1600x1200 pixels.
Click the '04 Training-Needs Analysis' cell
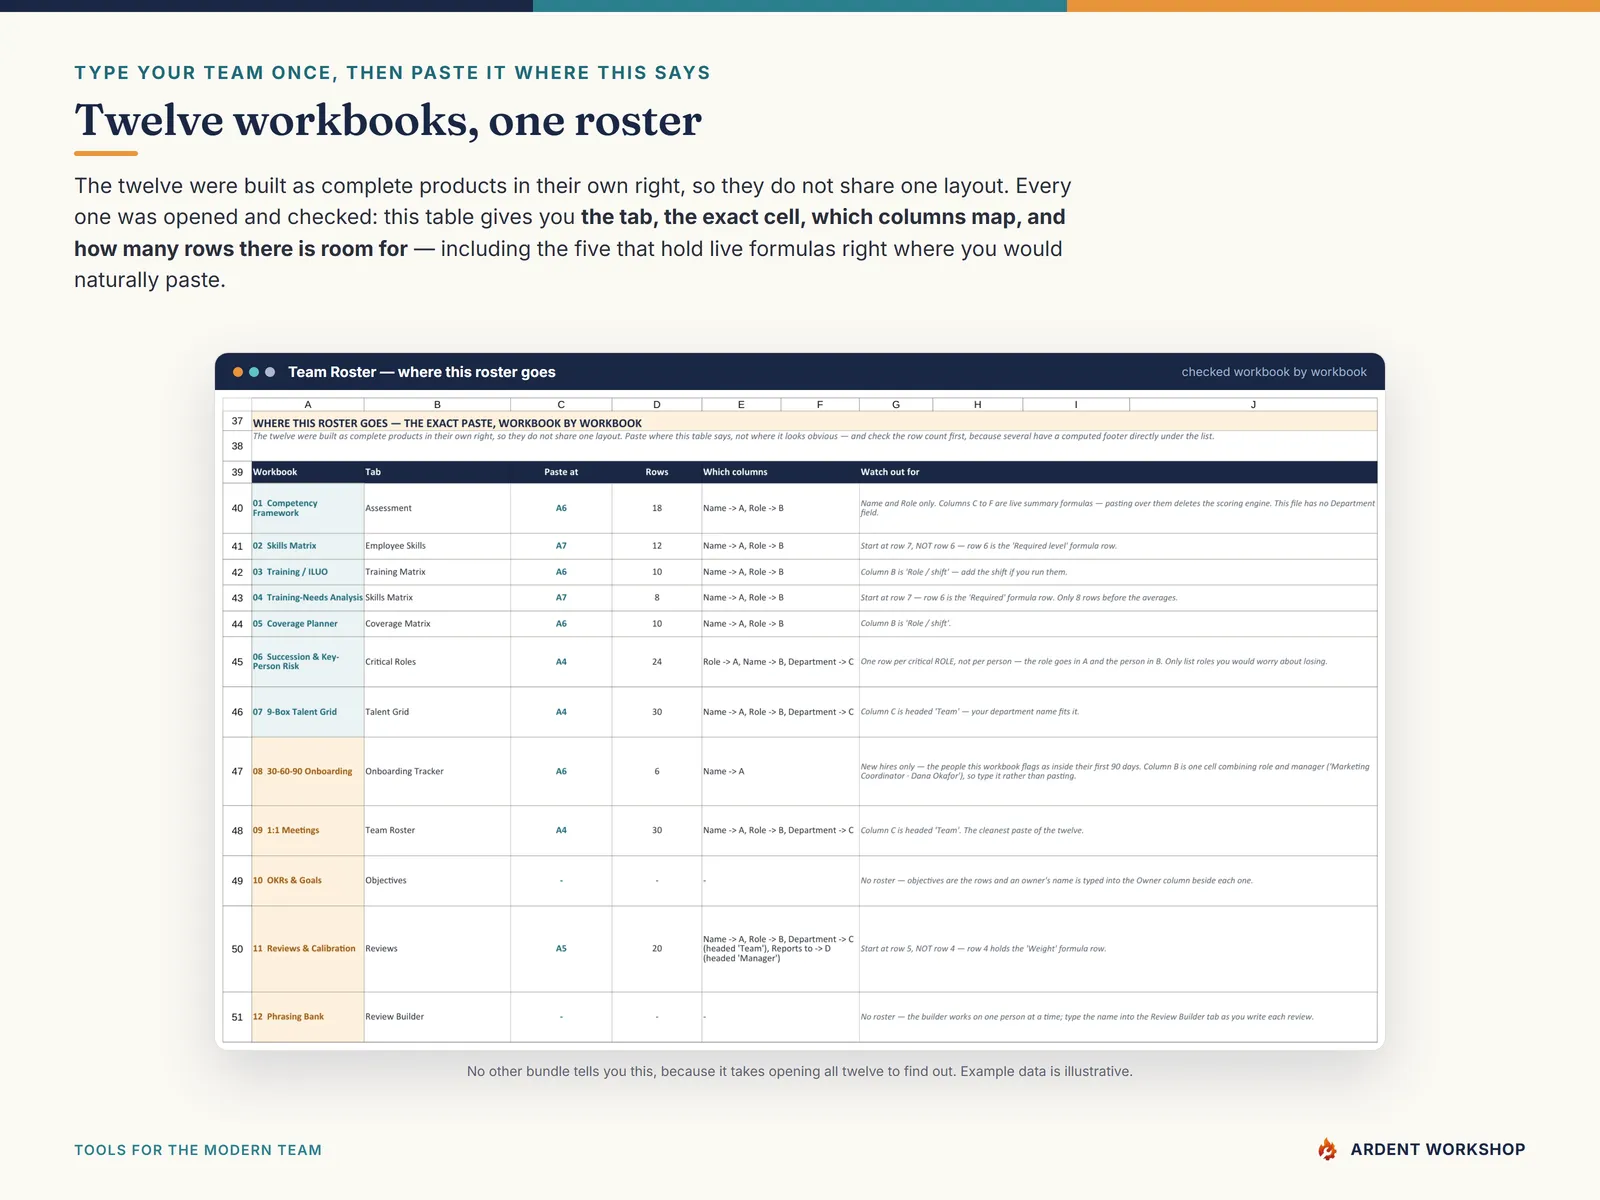click(x=308, y=598)
